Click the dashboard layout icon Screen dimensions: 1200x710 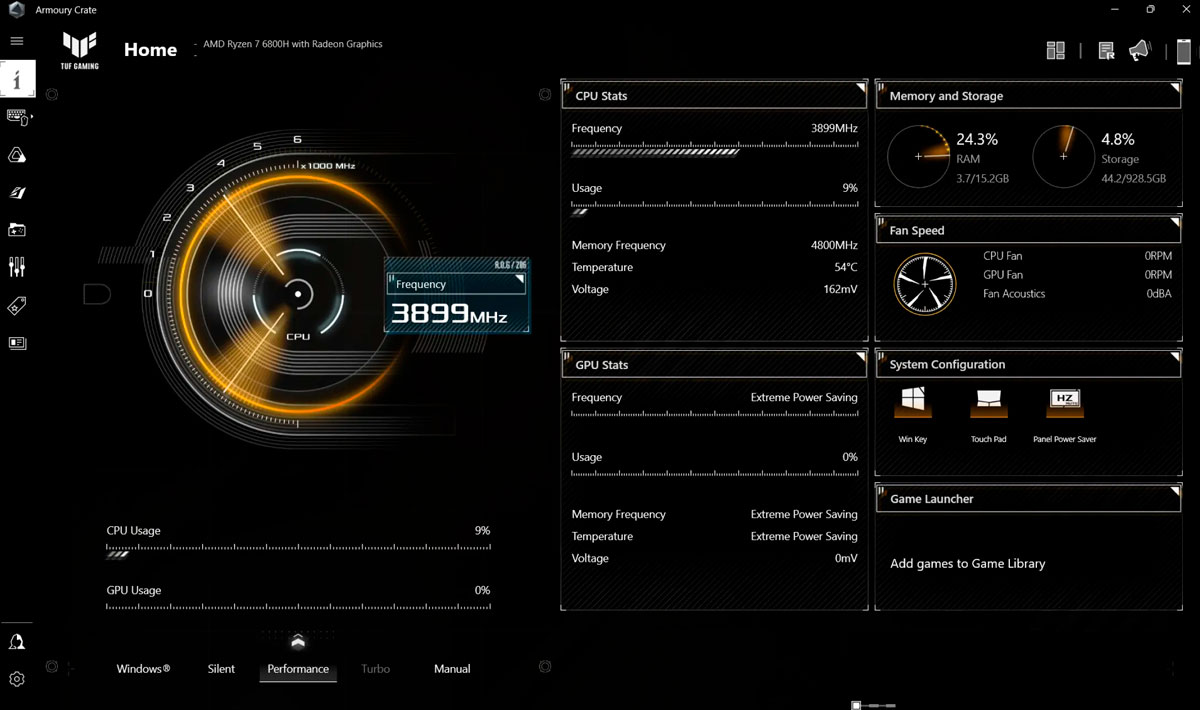click(x=1055, y=51)
